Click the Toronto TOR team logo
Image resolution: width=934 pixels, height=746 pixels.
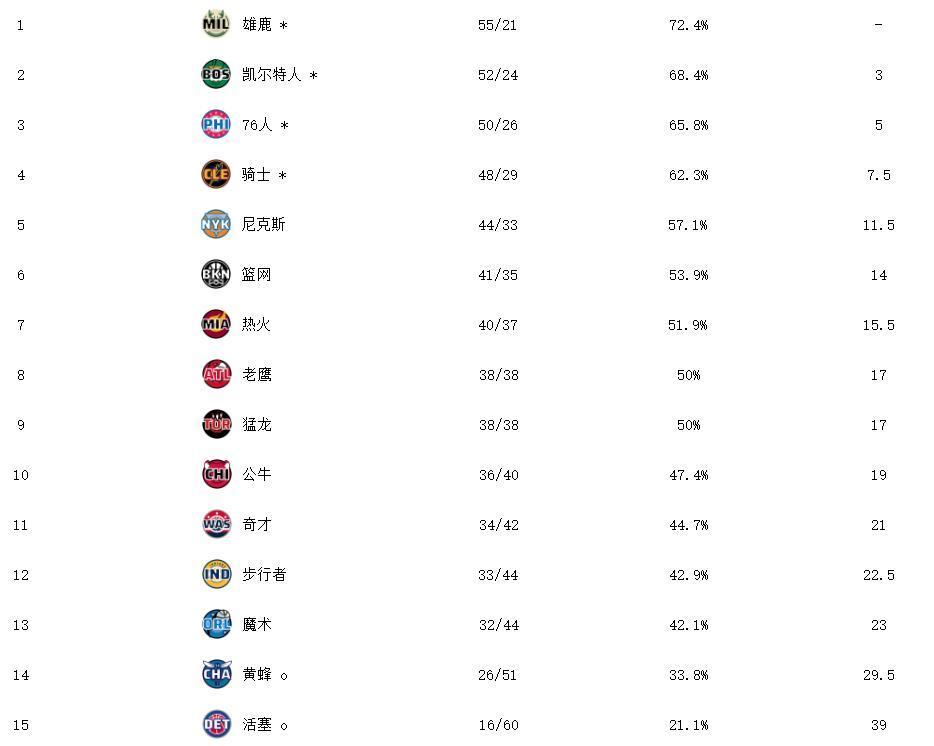pos(216,425)
